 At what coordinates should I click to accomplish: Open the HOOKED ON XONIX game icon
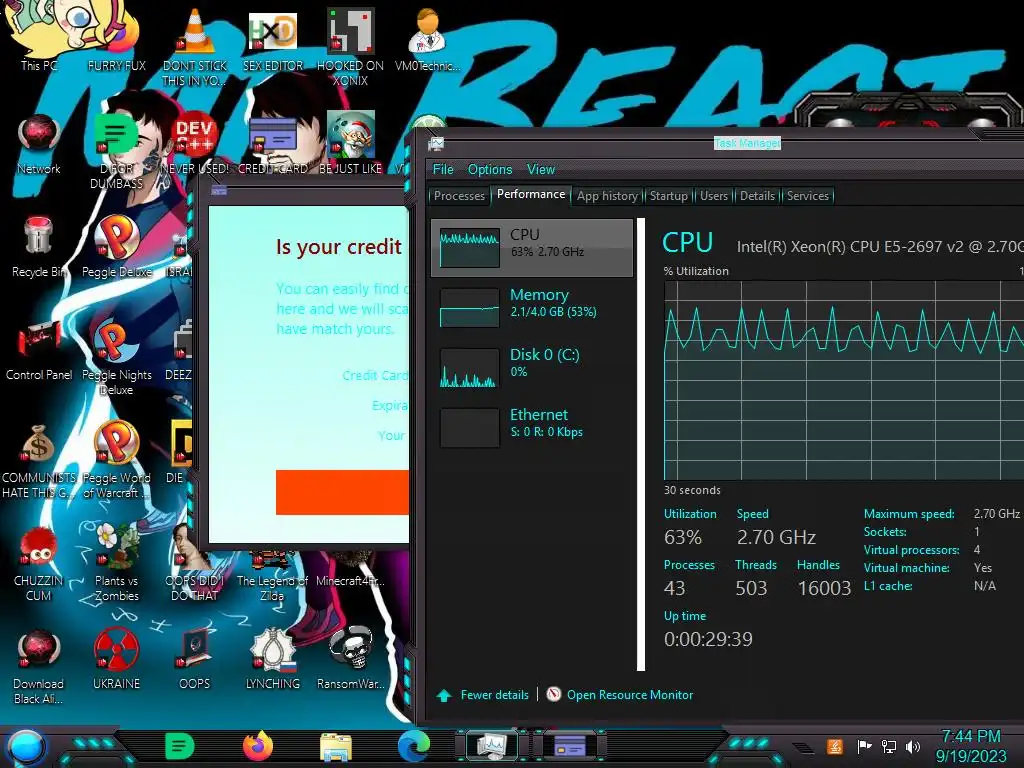[351, 46]
